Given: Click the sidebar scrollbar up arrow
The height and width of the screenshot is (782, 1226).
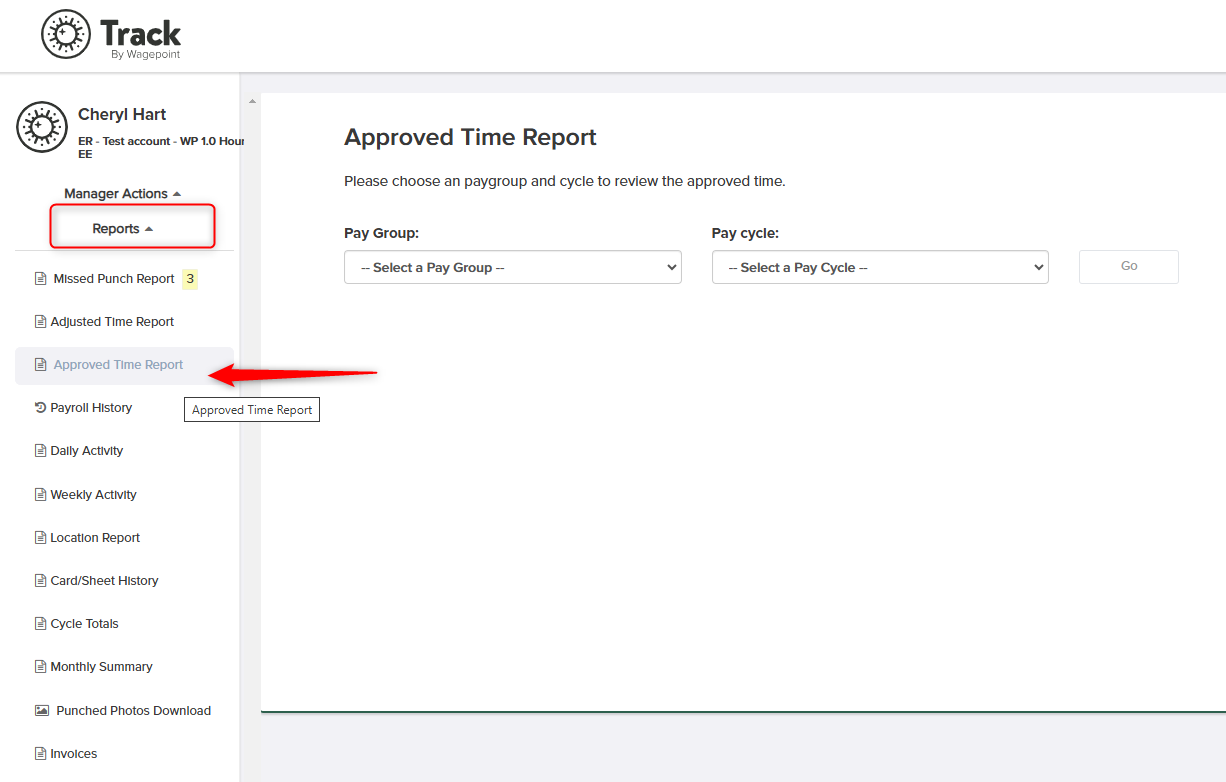Looking at the screenshot, I should (x=251, y=102).
